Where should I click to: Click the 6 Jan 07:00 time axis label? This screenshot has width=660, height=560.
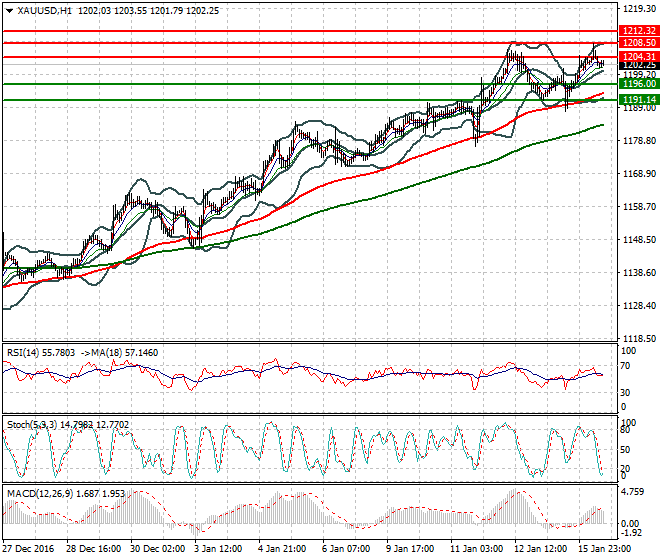[346, 549]
